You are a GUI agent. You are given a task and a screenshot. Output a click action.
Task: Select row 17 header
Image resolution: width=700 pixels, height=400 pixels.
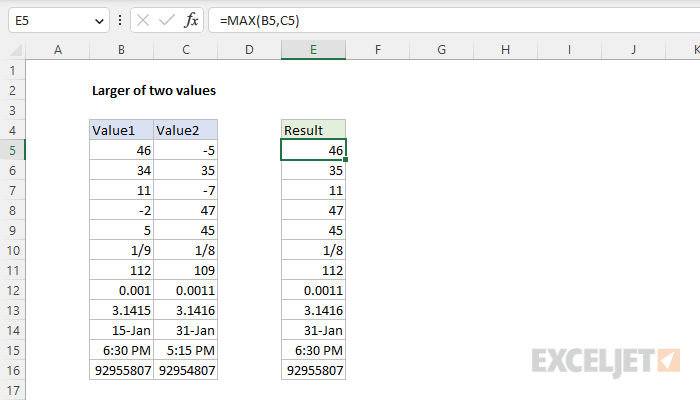coord(12,391)
